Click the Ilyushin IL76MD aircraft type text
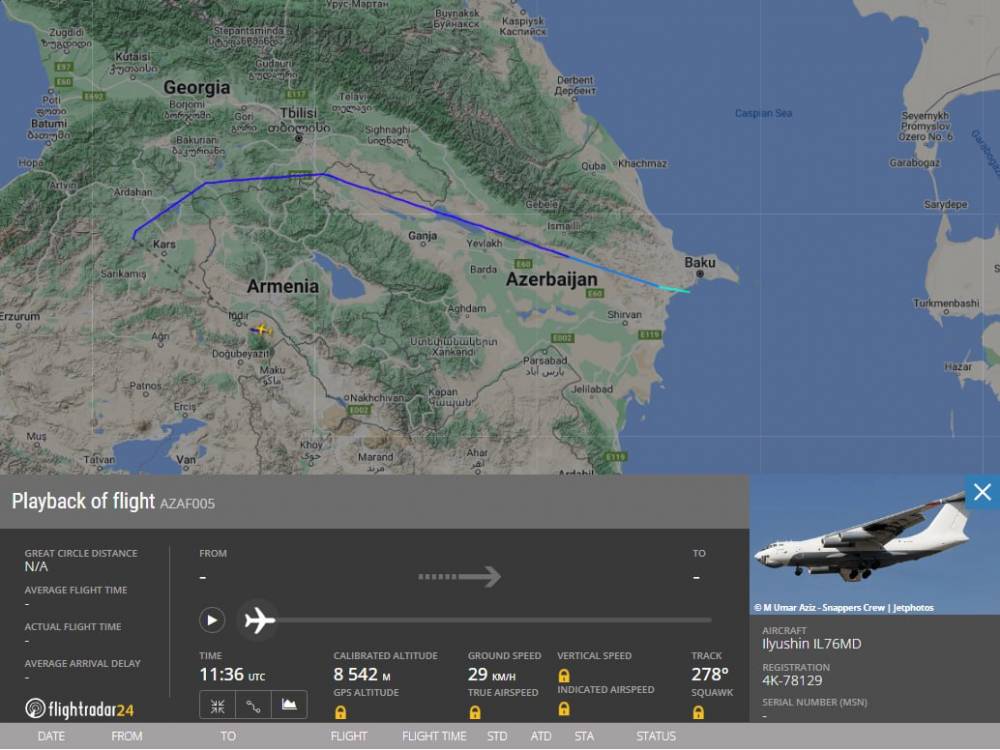This screenshot has height=750, width=1000. click(x=811, y=644)
